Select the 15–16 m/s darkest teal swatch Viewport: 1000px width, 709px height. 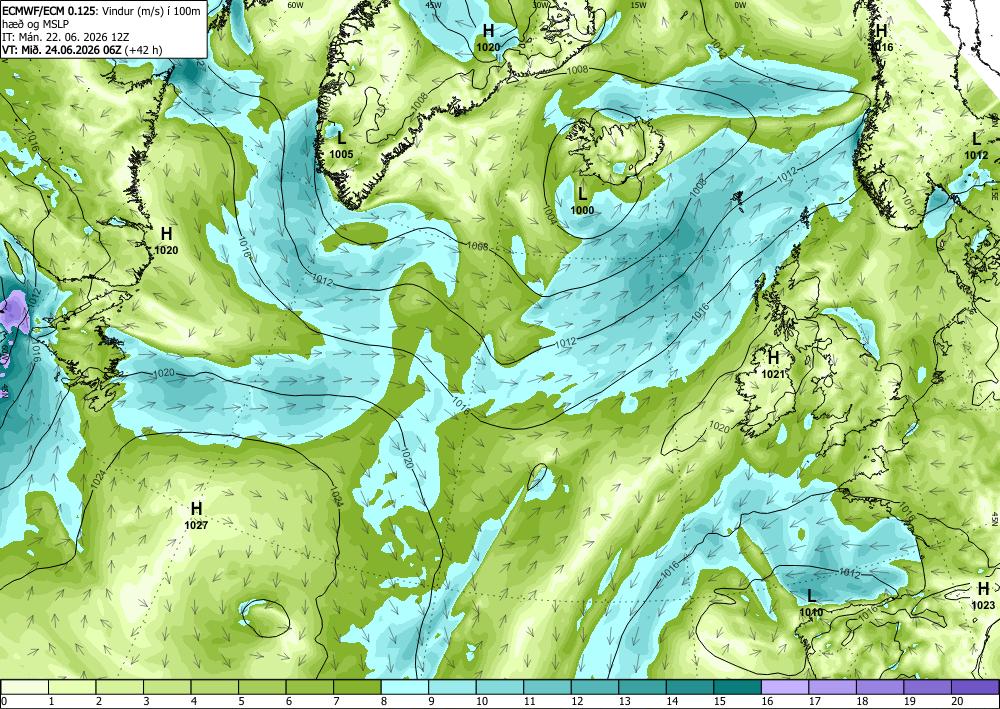(737, 687)
